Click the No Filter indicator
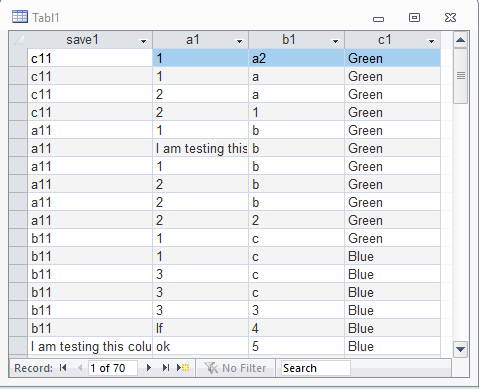 point(235,368)
